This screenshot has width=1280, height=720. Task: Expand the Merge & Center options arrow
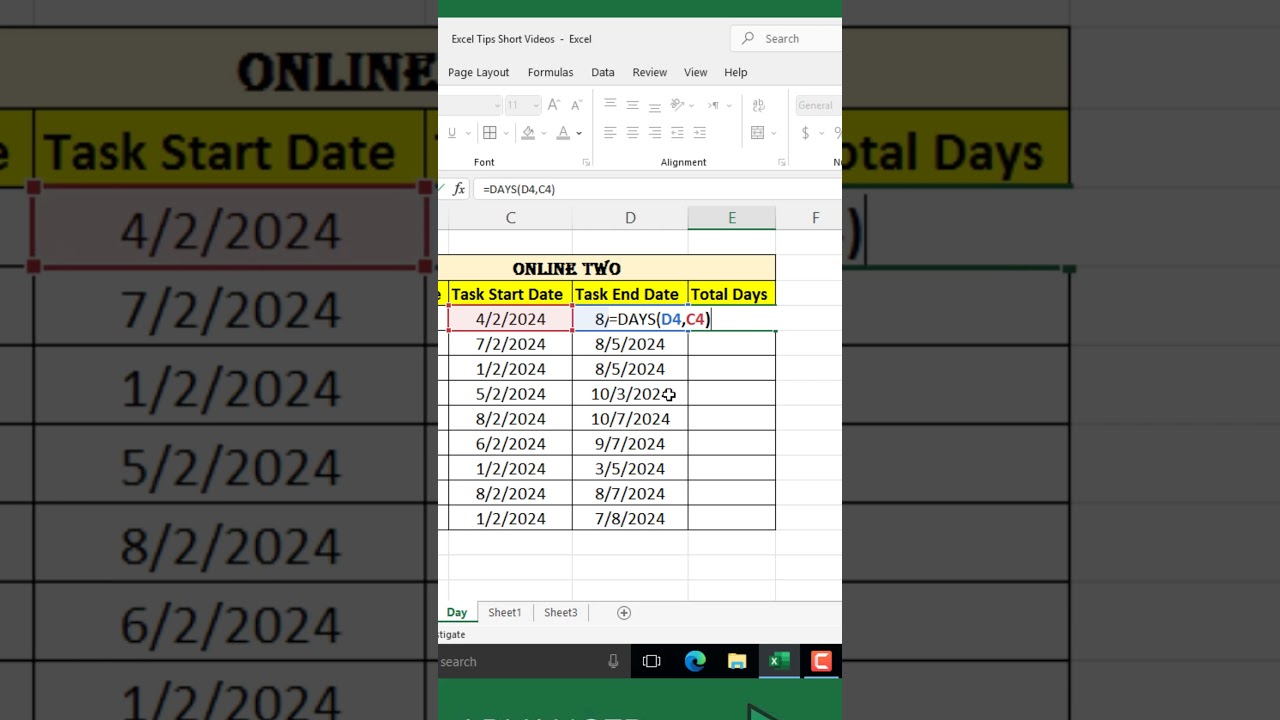[773, 133]
